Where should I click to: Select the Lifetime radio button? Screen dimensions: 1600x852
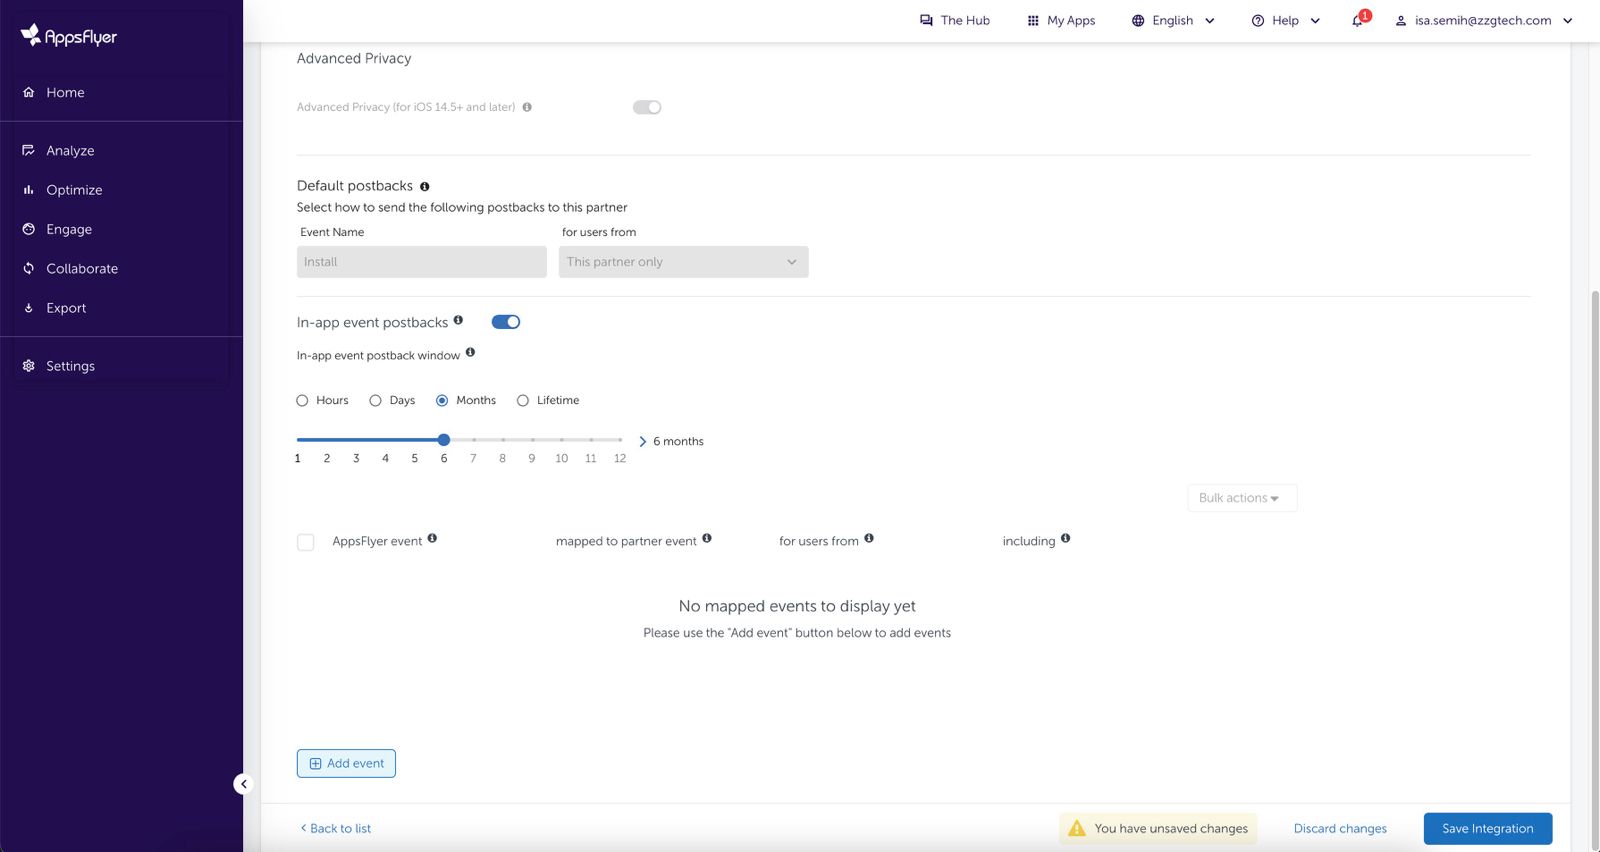523,401
